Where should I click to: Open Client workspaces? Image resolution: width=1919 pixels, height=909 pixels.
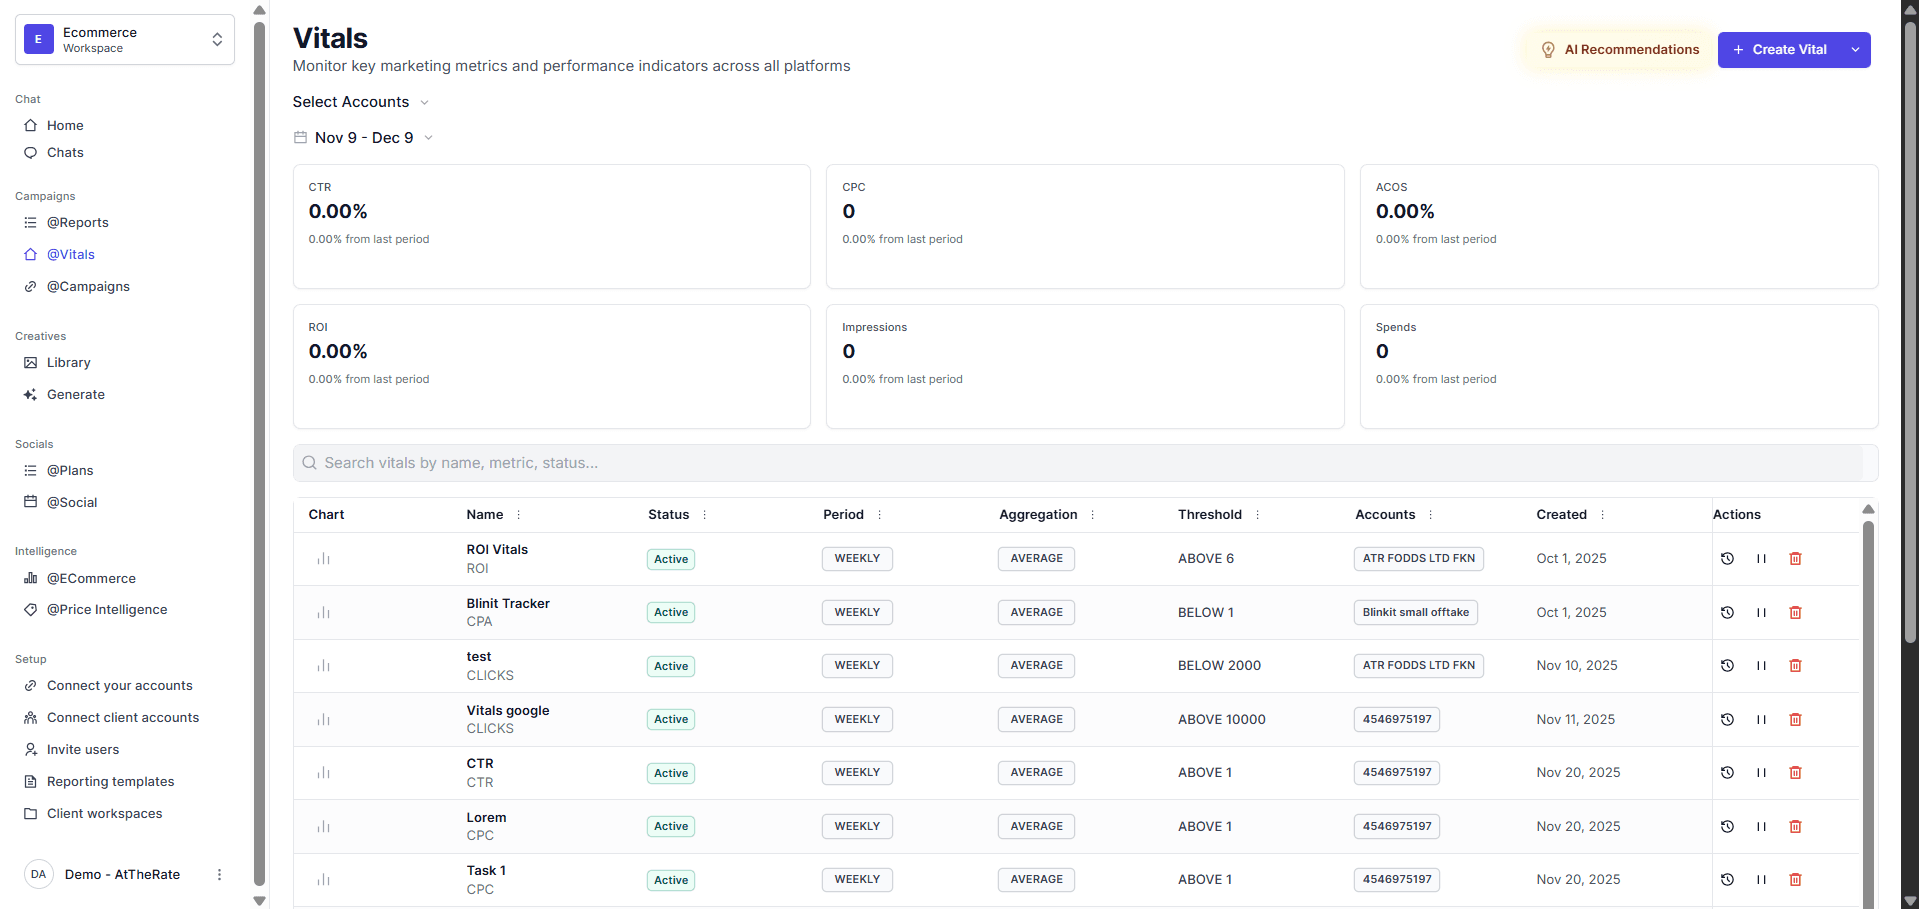click(x=125, y=814)
